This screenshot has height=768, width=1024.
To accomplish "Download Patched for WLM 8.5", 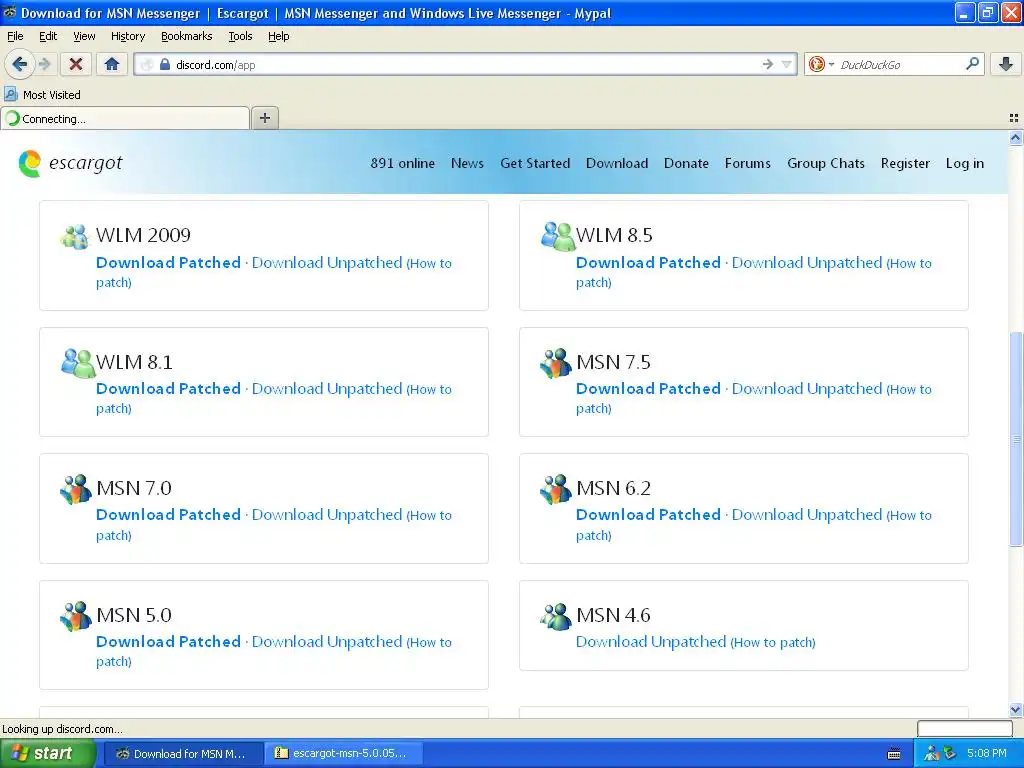I will (648, 263).
